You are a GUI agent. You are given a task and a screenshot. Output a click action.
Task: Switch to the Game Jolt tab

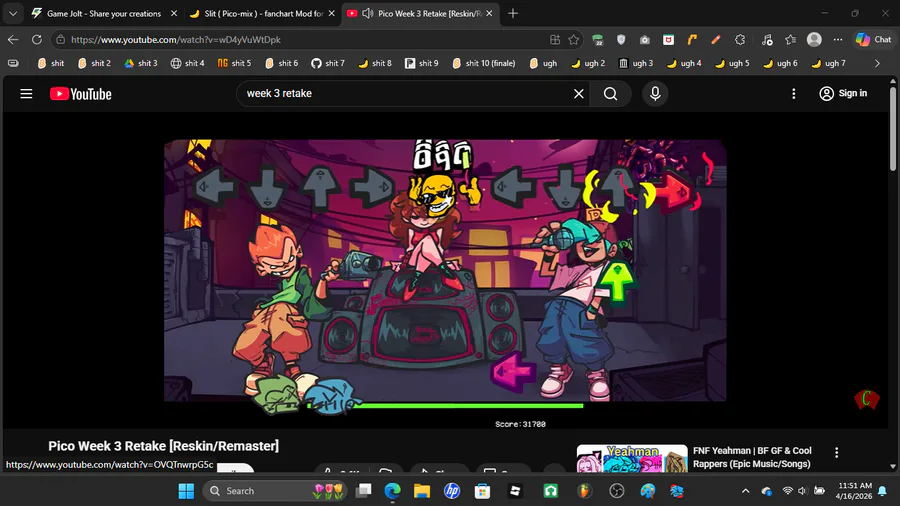click(x=103, y=13)
